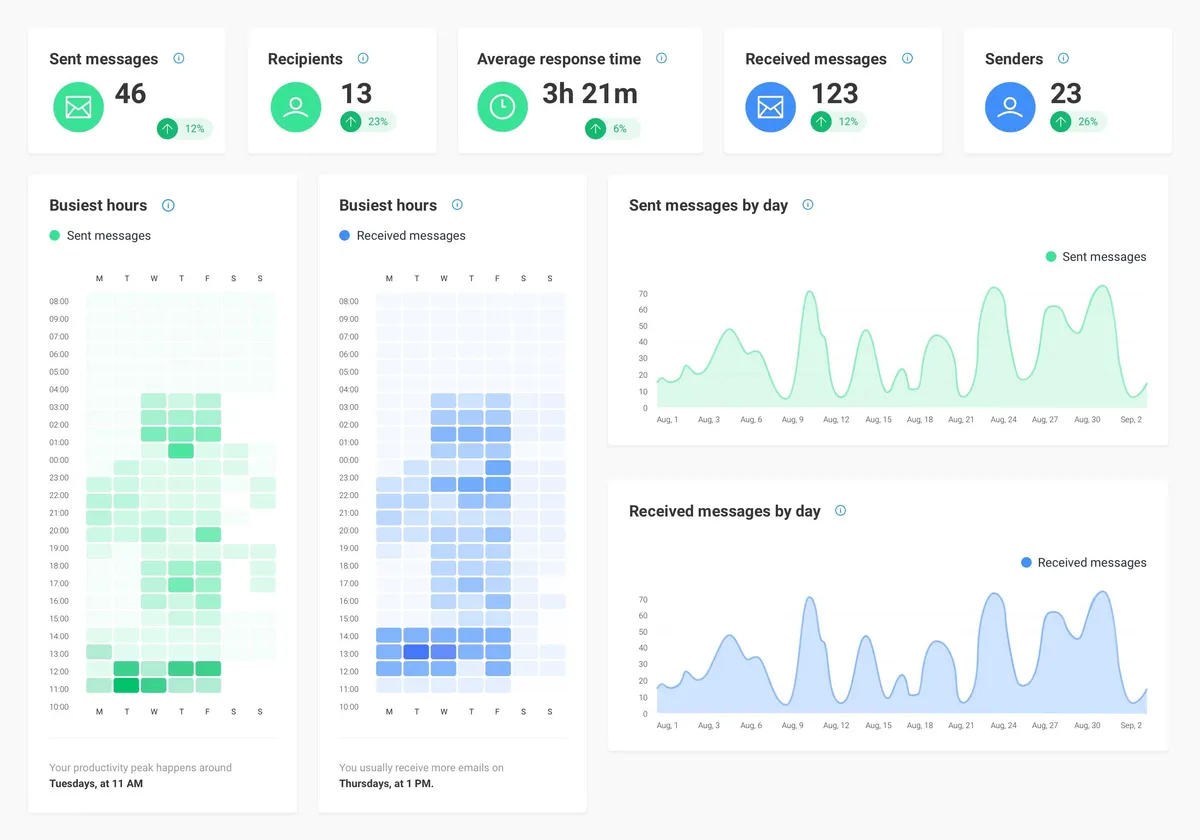Click 'Sep, 2' on received chart axis
The width and height of the screenshot is (1200, 840).
click(1131, 725)
